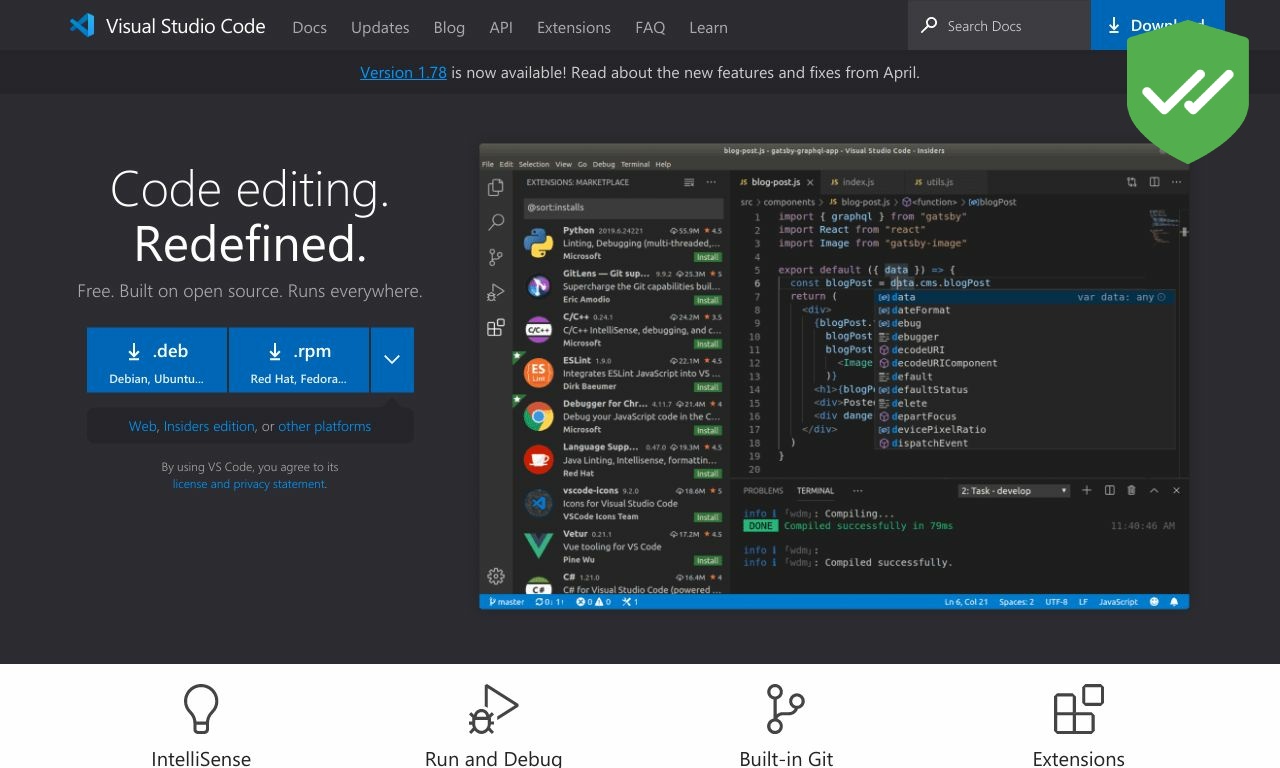Screen dimensions: 1280x768
Task: Click Manage gear icon in screenshot's activity bar
Action: [495, 576]
